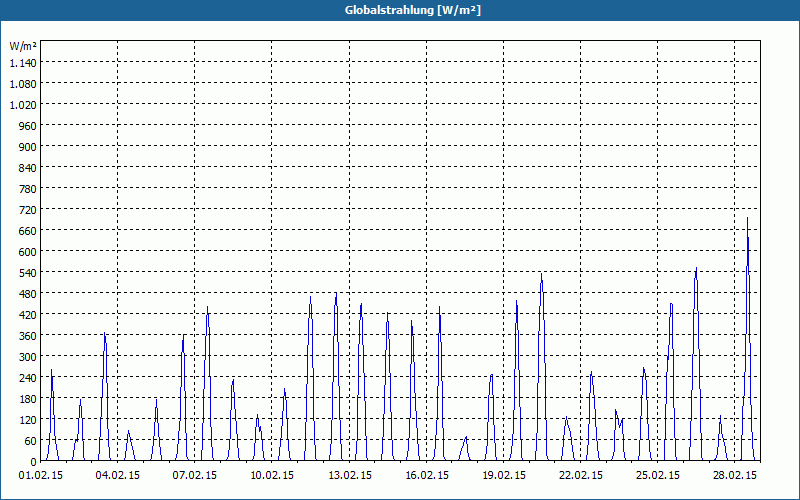This screenshot has width=800, height=500.
Task: Click the 840 y-axis label
Action: click(28, 168)
